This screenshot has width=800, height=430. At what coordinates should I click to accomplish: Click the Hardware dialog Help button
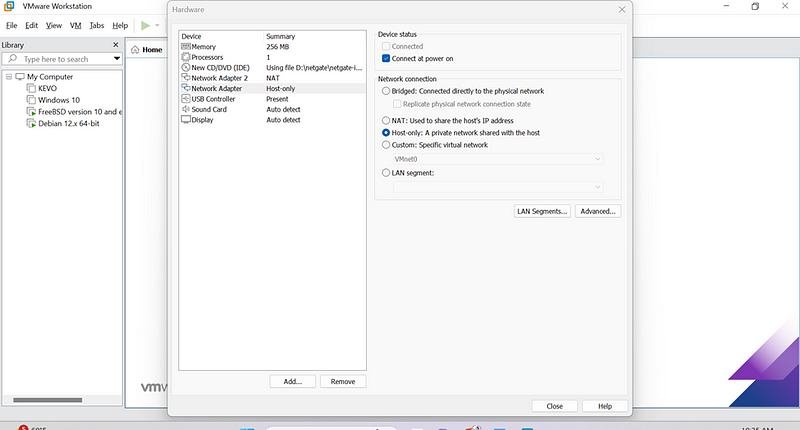pyautogui.click(x=605, y=406)
